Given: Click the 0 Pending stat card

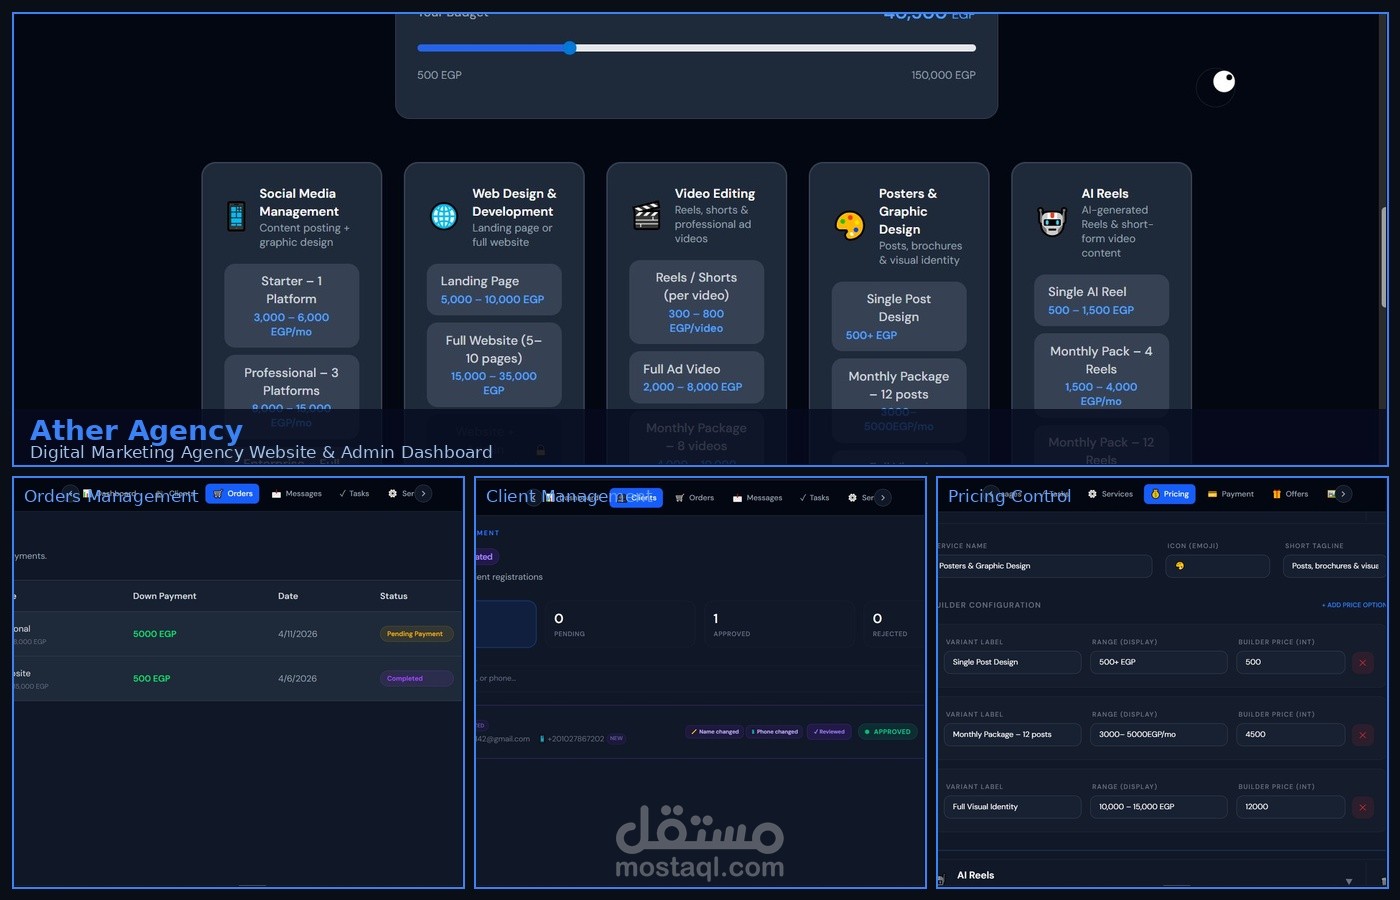Looking at the screenshot, I should click(618, 624).
